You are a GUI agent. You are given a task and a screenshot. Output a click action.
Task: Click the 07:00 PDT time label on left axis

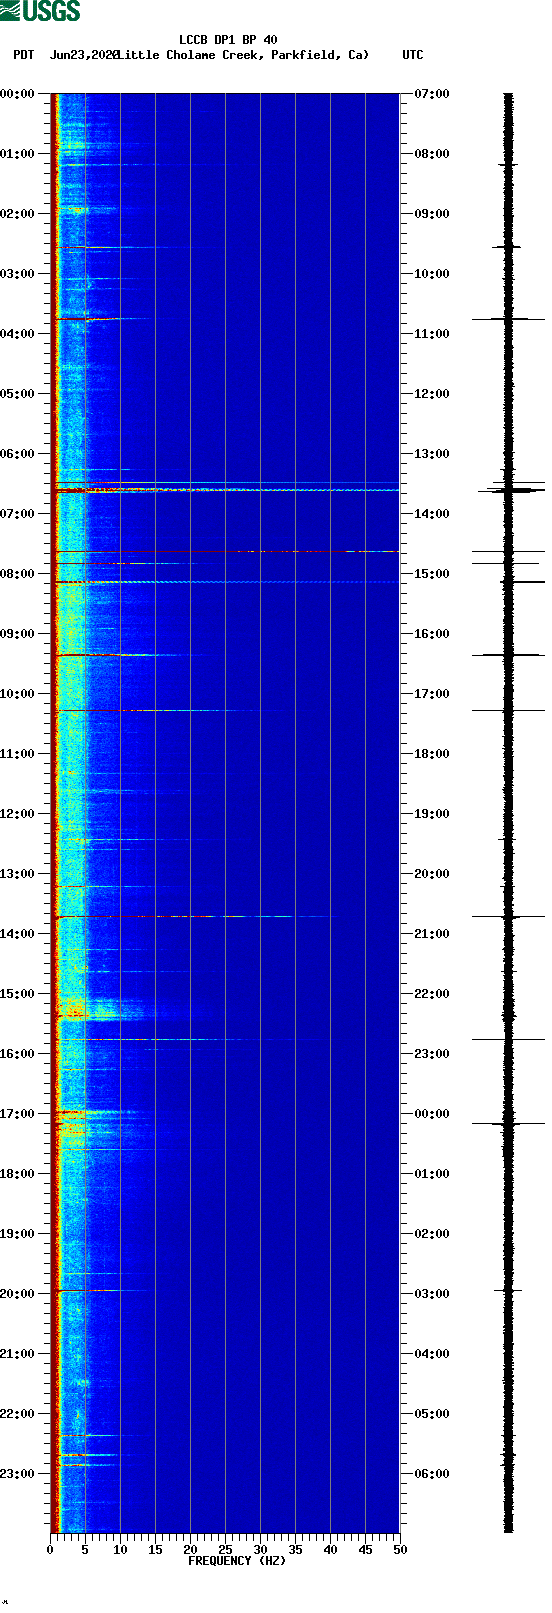[18, 514]
